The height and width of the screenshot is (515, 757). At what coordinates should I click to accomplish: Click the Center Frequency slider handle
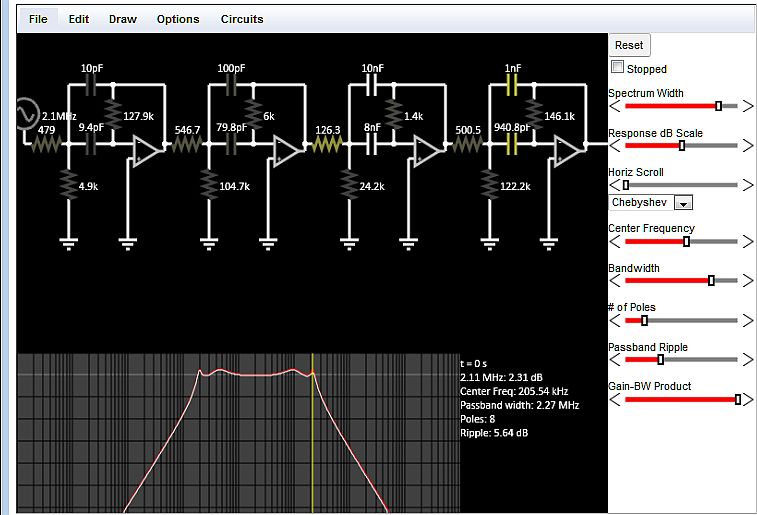(x=686, y=241)
